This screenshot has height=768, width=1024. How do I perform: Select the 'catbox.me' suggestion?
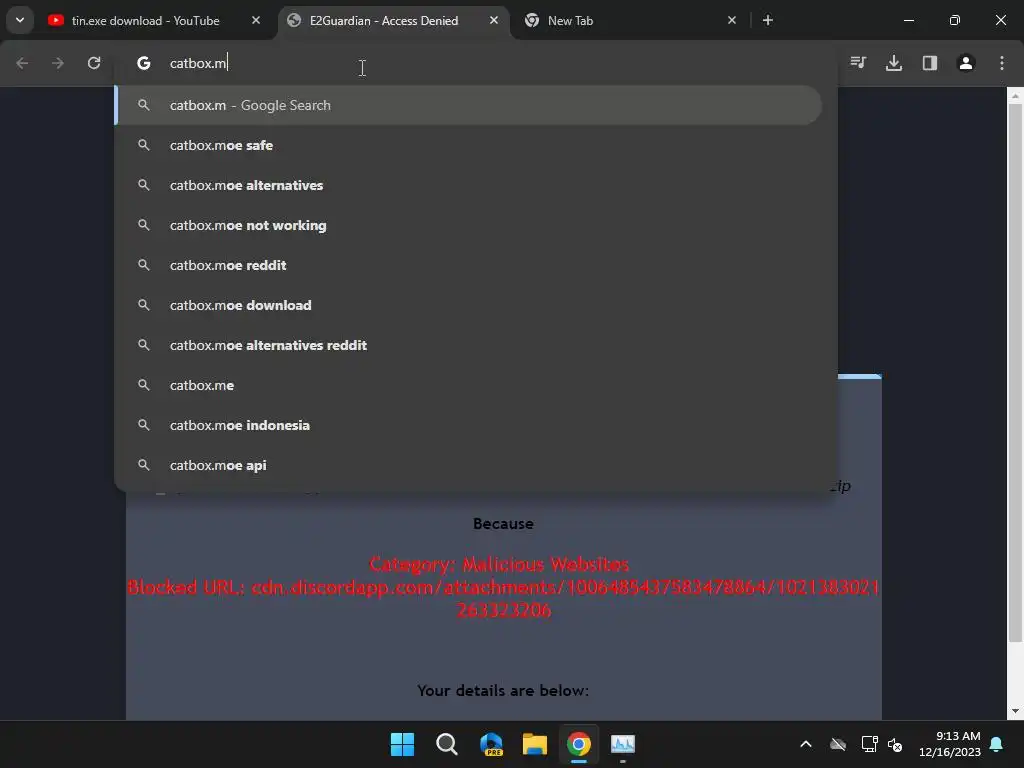[x=468, y=385]
